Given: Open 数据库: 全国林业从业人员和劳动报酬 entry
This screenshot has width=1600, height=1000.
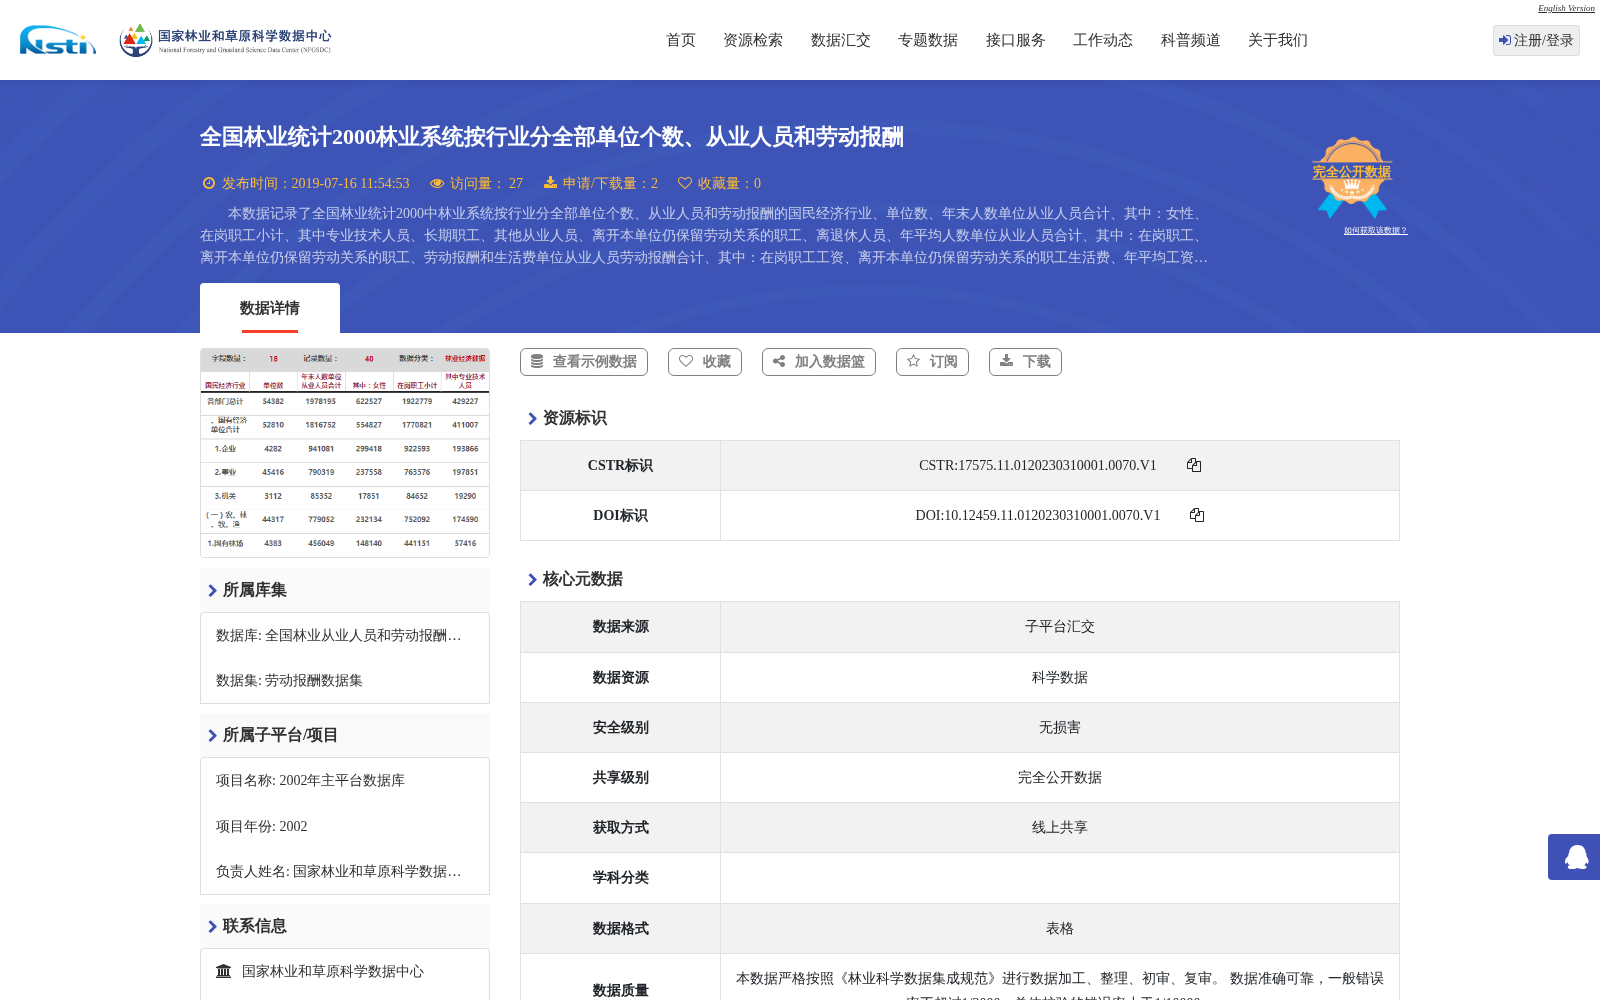Looking at the screenshot, I should coord(339,635).
